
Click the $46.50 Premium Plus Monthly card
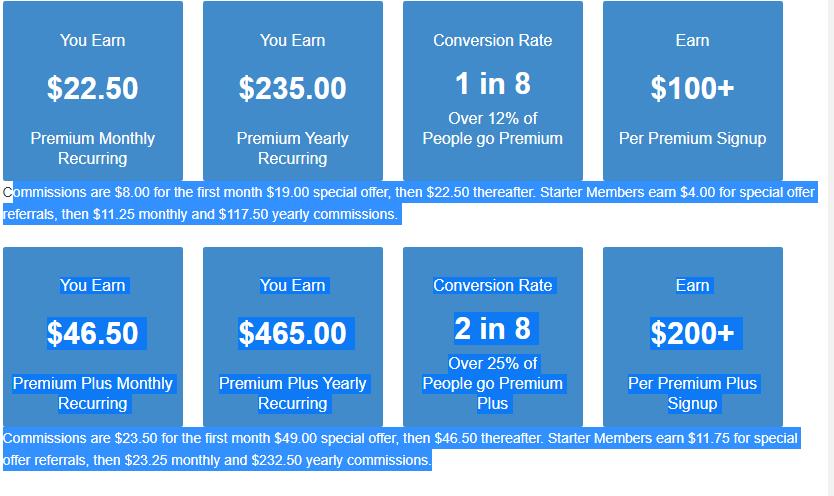(x=93, y=337)
